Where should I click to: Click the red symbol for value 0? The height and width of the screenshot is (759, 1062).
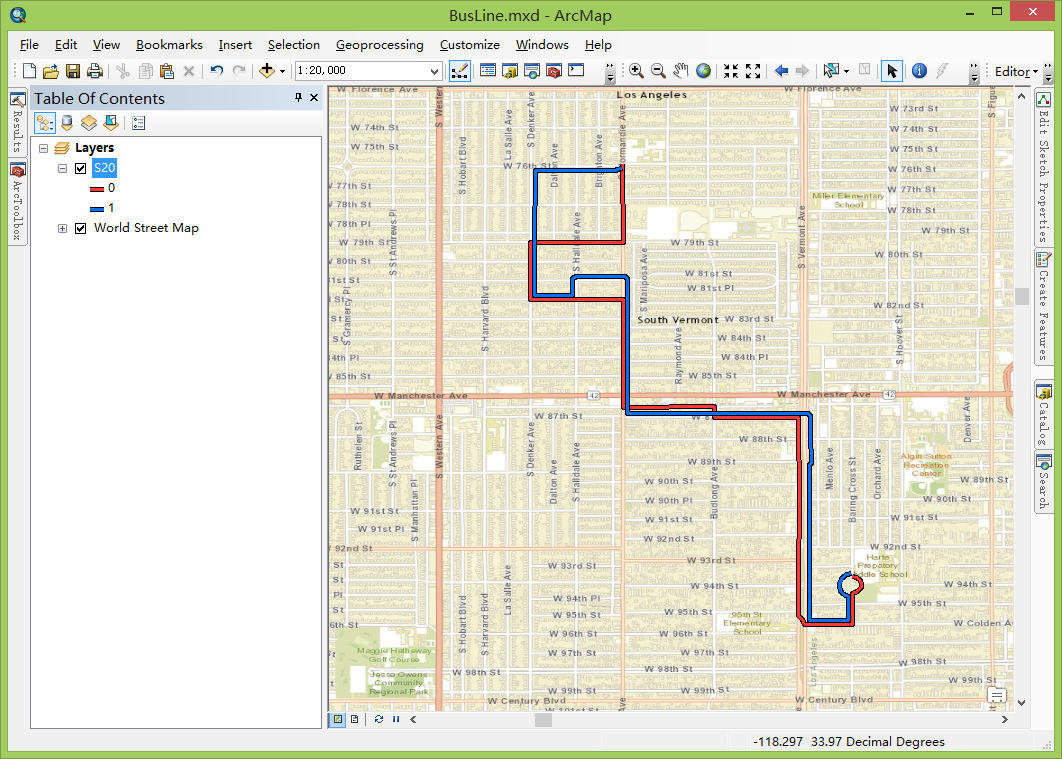(97, 189)
